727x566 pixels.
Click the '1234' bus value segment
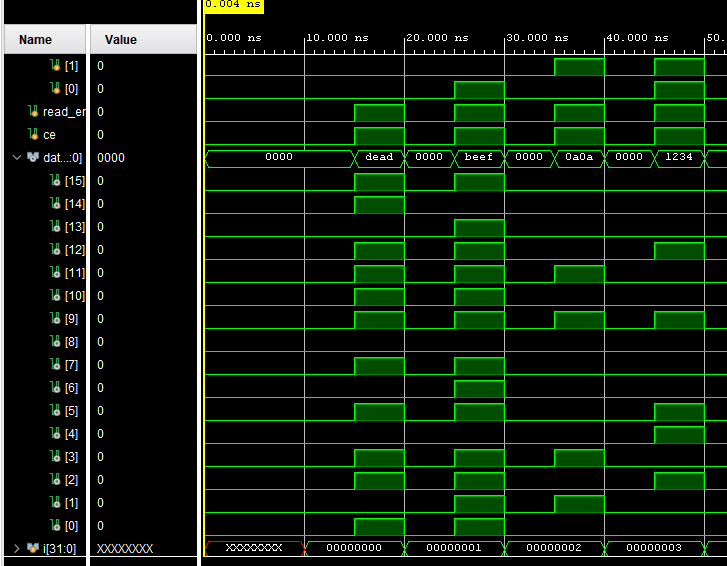click(679, 157)
